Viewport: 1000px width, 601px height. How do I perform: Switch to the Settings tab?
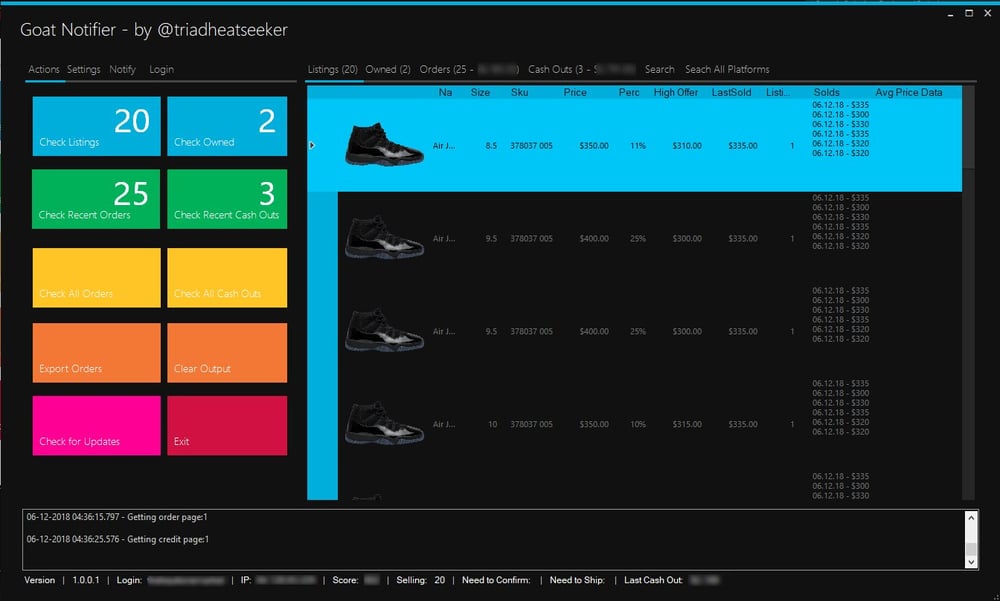(84, 69)
